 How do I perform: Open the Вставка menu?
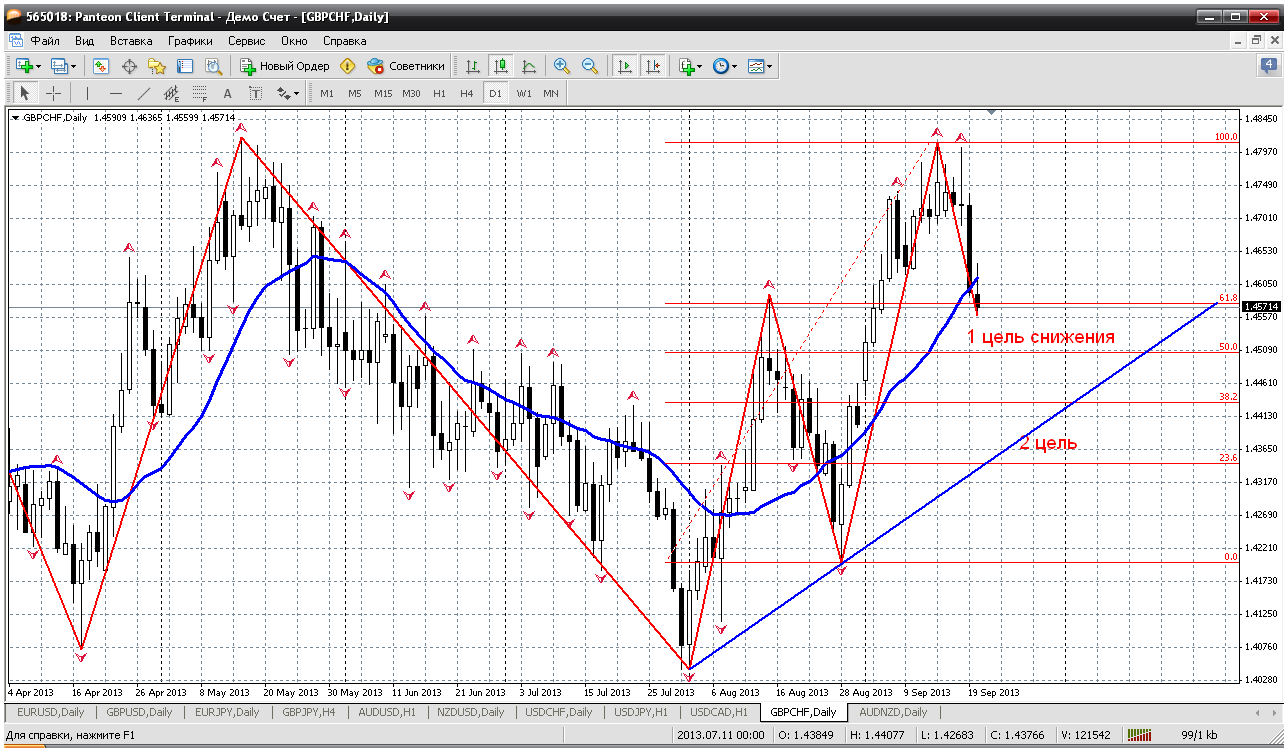(131, 41)
